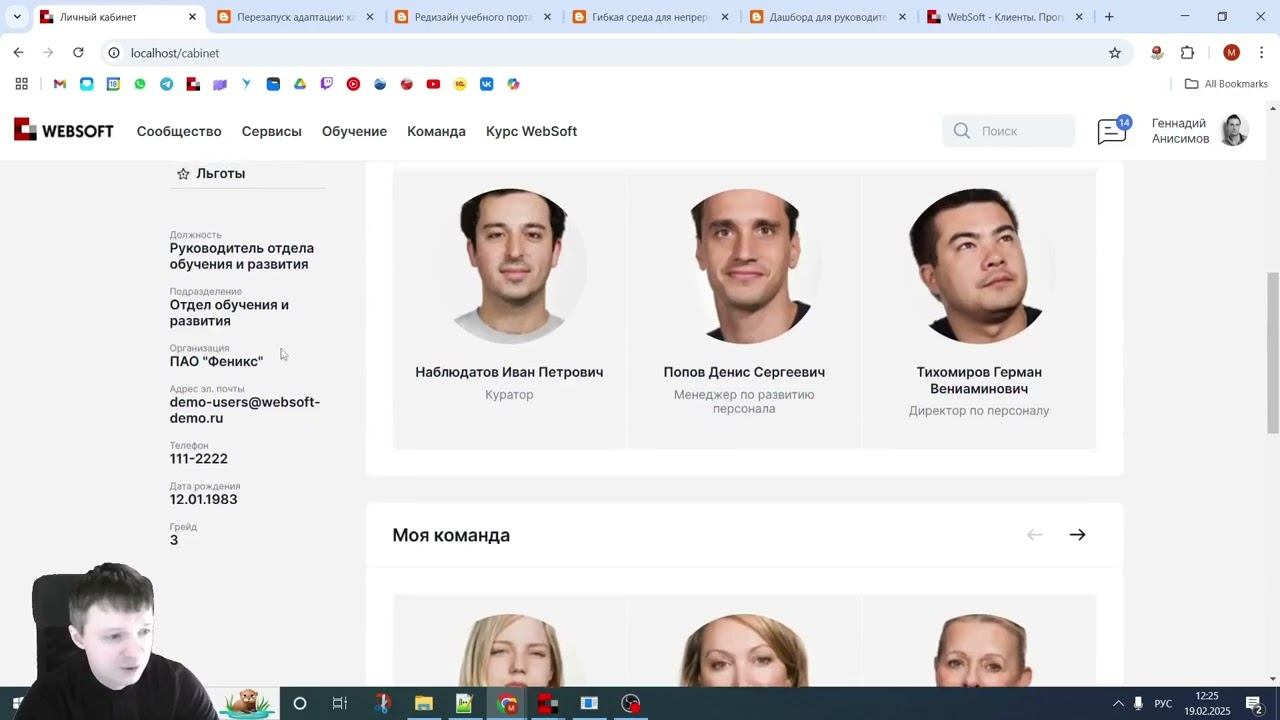Open Task View on taskbar
This screenshot has height=720, width=1280.
340,704
